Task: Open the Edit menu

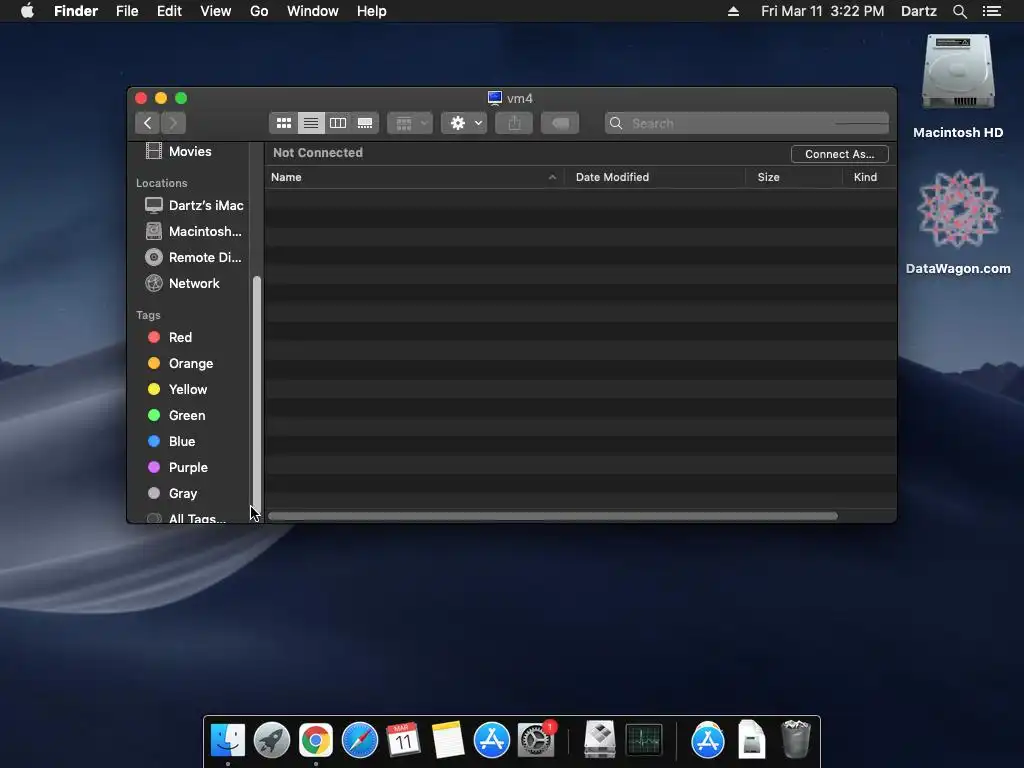Action: point(169,11)
